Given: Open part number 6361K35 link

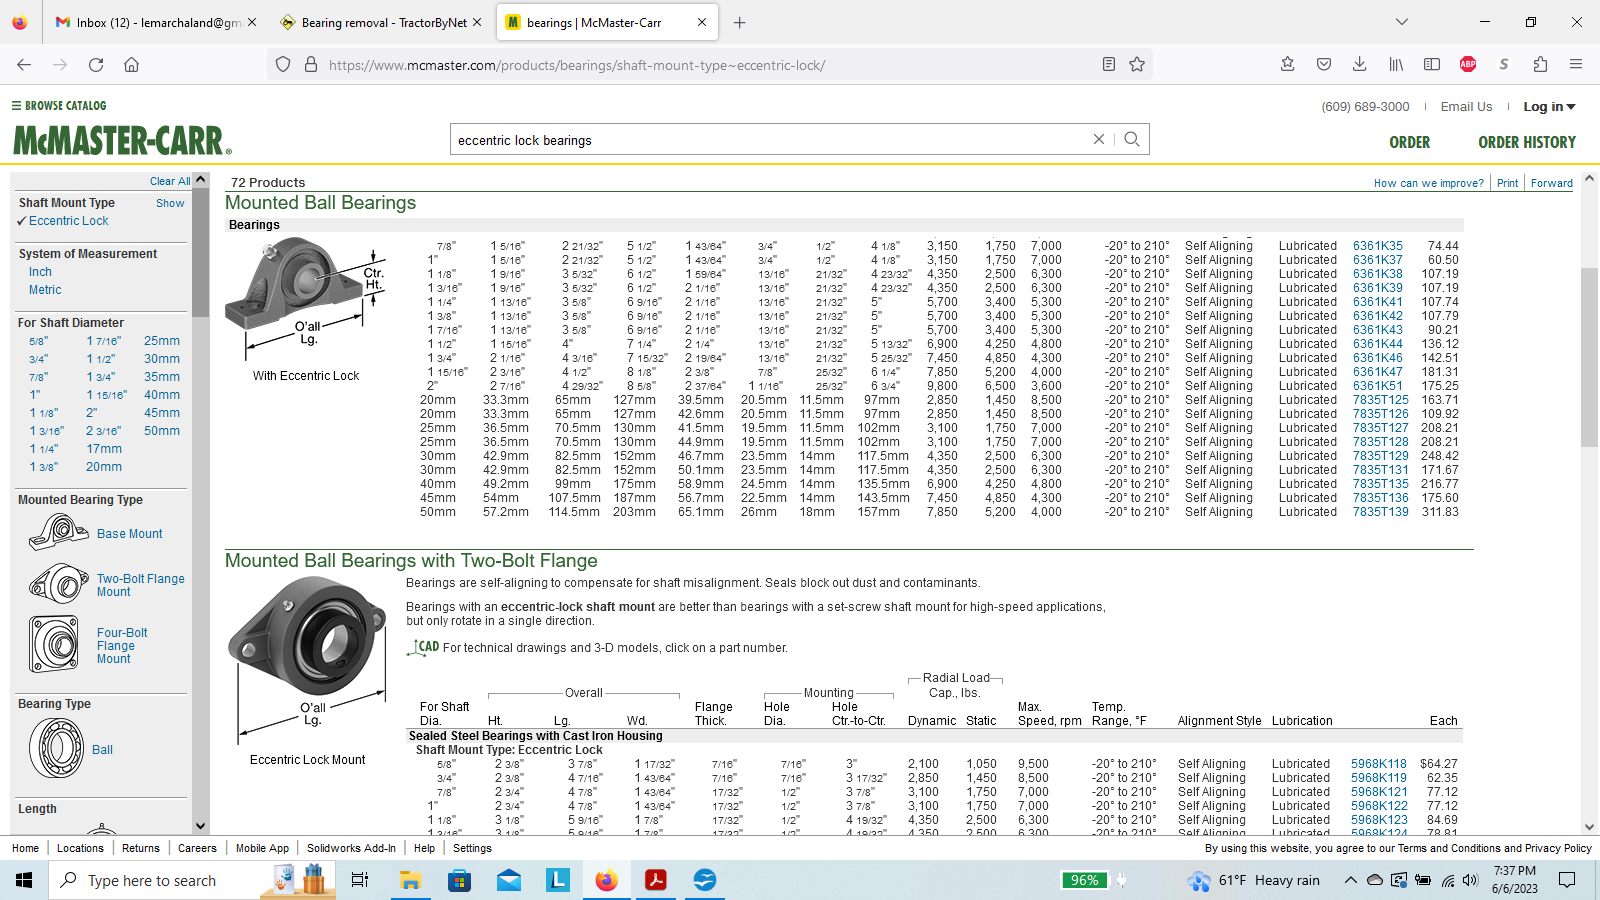Looking at the screenshot, I should pos(1377,246).
